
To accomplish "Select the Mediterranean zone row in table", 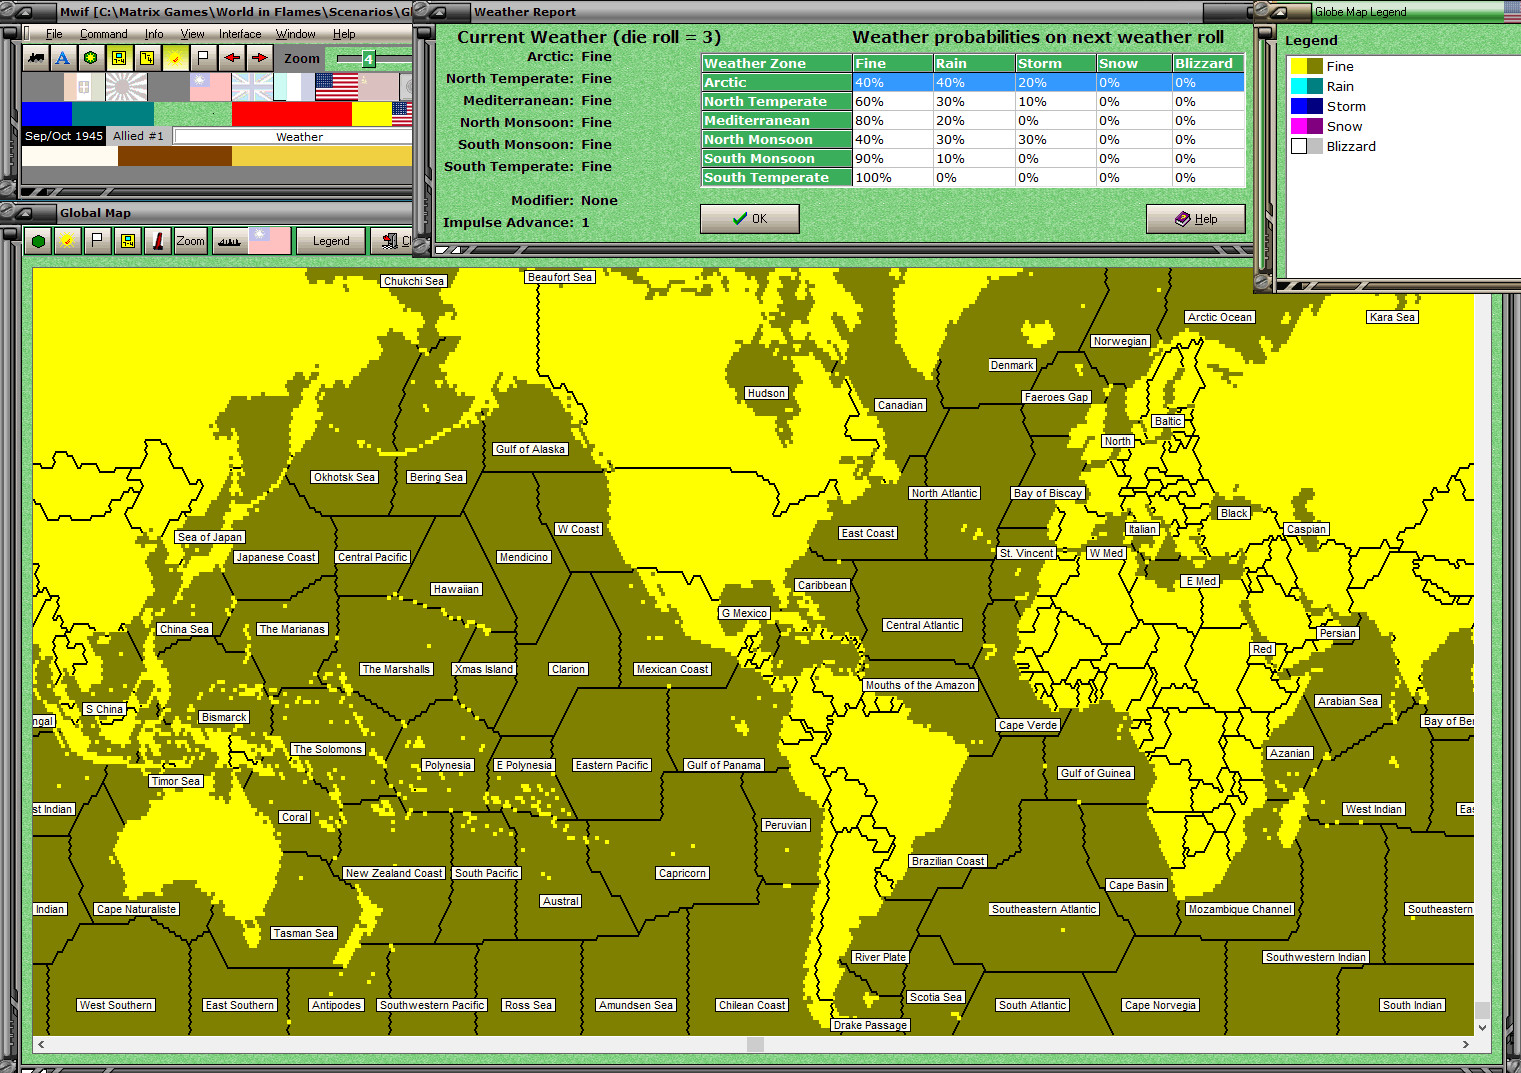I will (974, 121).
